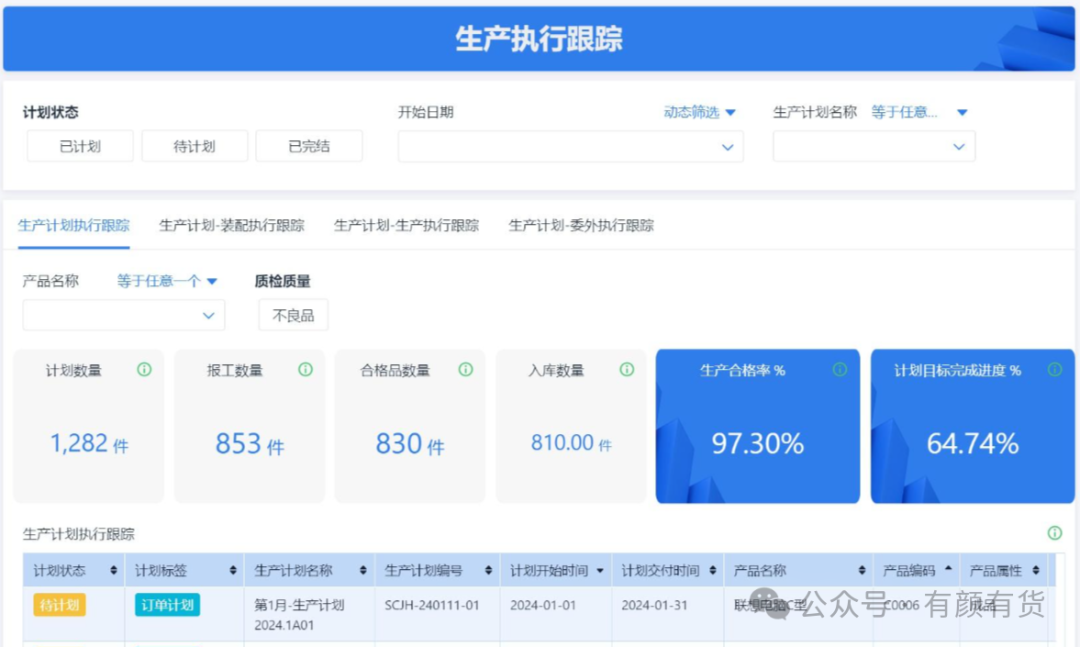This screenshot has height=647, width=1080.
Task: Click info icon on 合格品数量 card
Action: pyautogui.click(x=465, y=370)
